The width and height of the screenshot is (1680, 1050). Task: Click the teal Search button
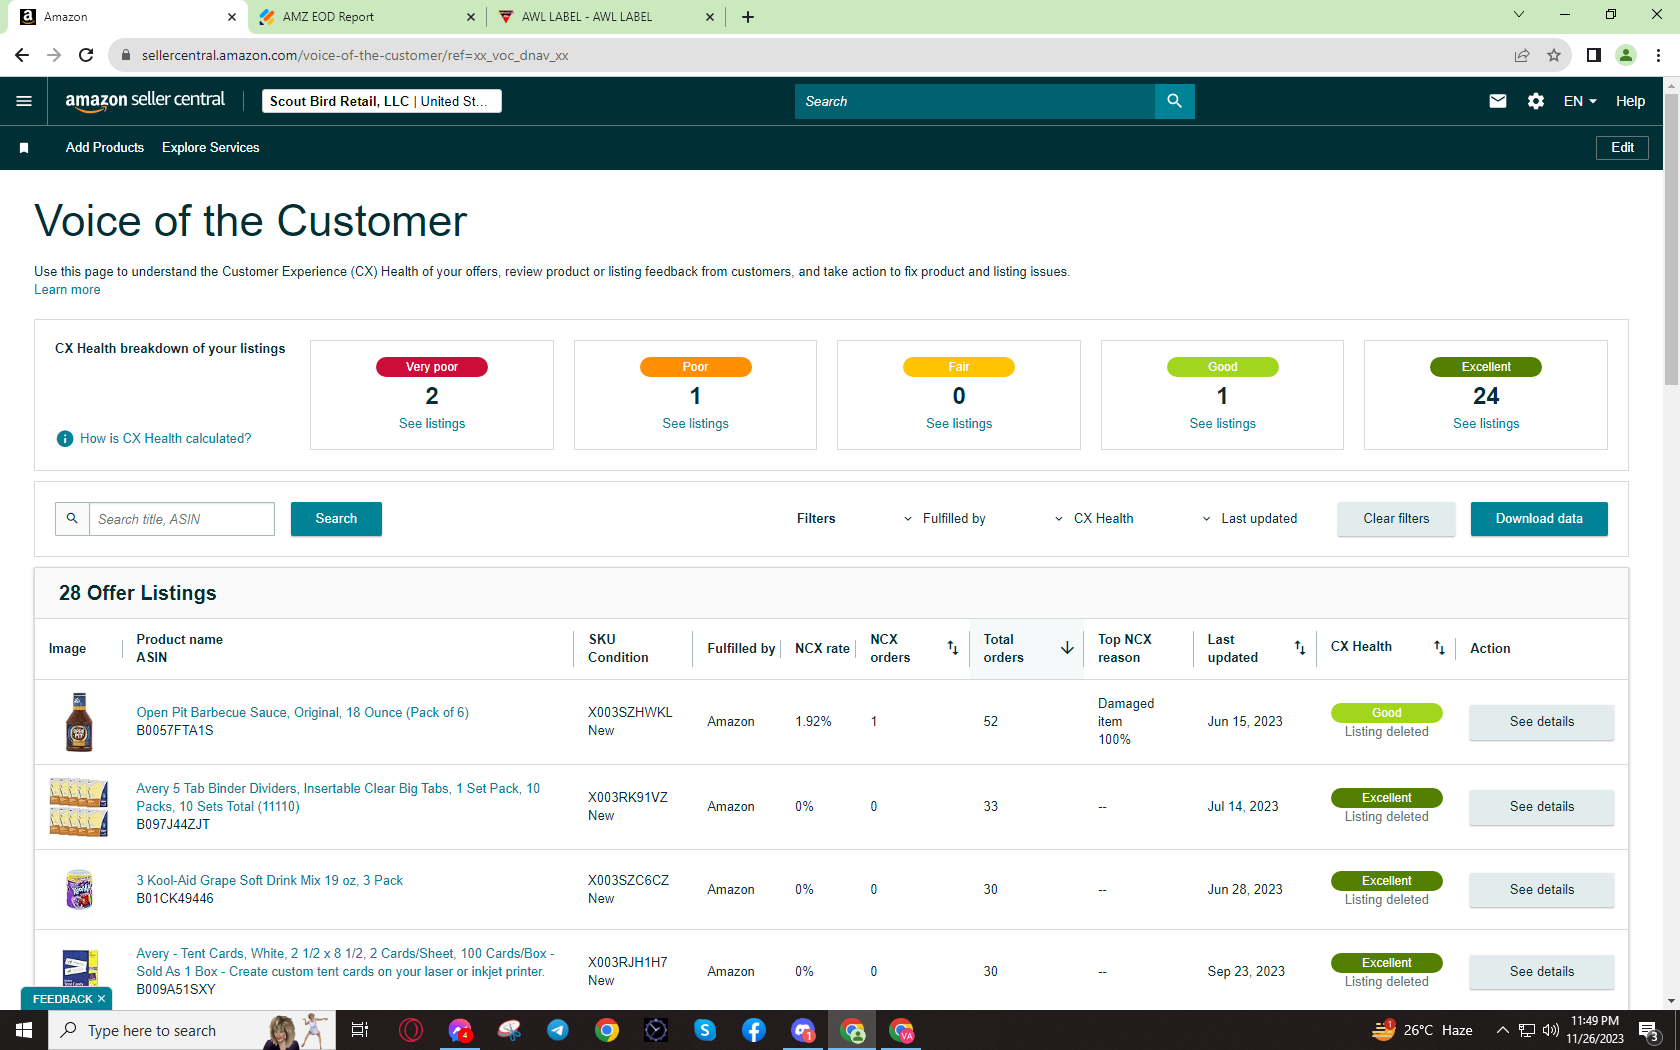point(336,519)
